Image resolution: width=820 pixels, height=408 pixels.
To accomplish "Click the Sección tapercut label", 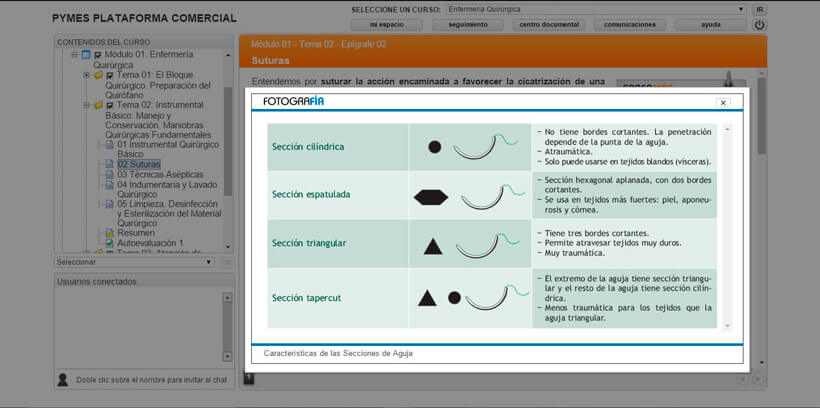I will pos(306,298).
